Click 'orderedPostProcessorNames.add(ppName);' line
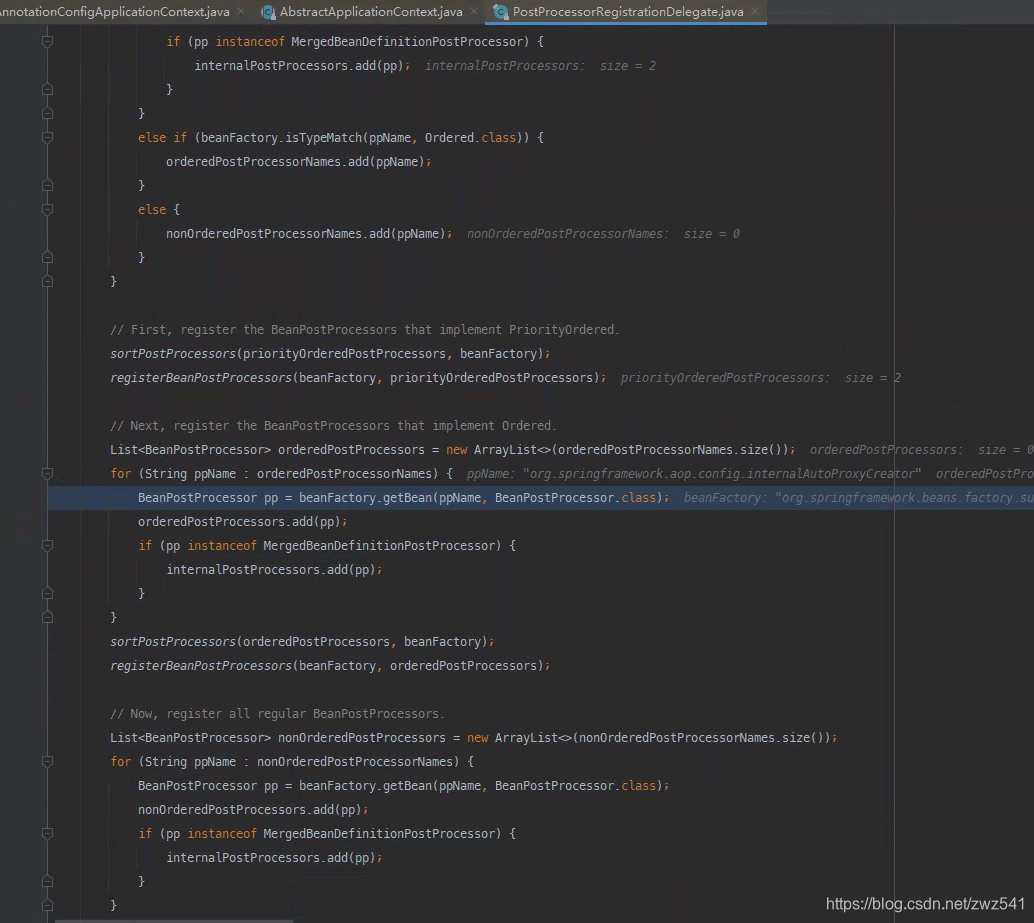The image size is (1034, 923). pos(298,162)
